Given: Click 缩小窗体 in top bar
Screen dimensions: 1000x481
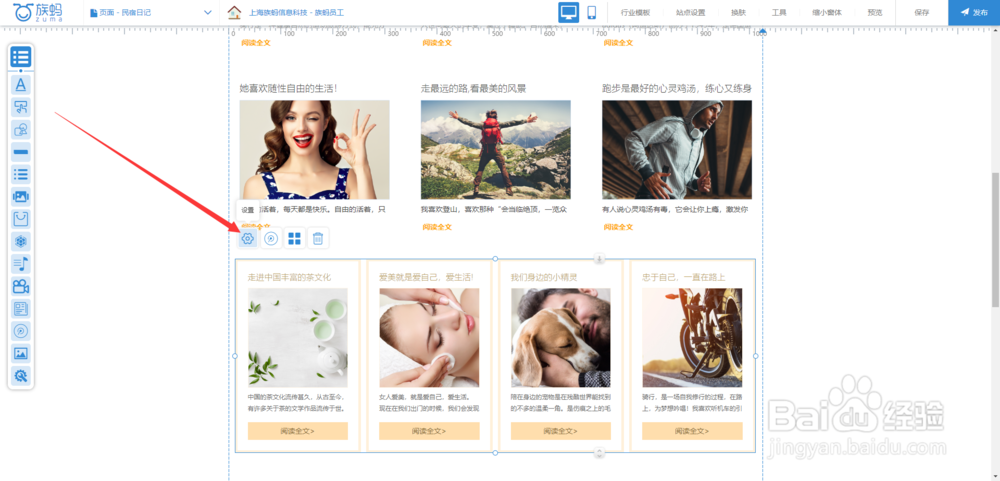Looking at the screenshot, I should [827, 12].
